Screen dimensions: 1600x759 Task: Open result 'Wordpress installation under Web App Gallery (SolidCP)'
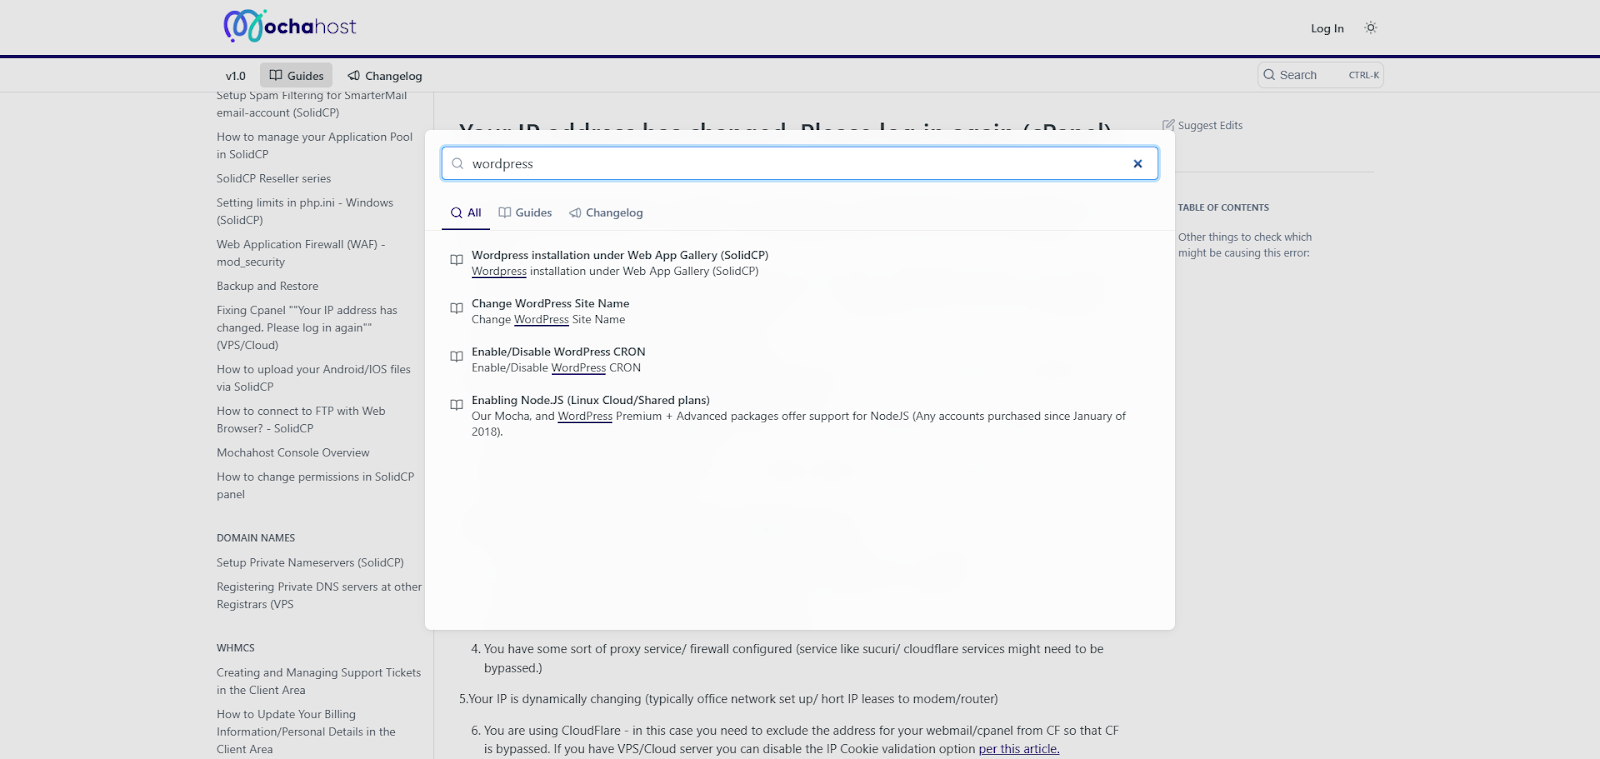click(800, 263)
